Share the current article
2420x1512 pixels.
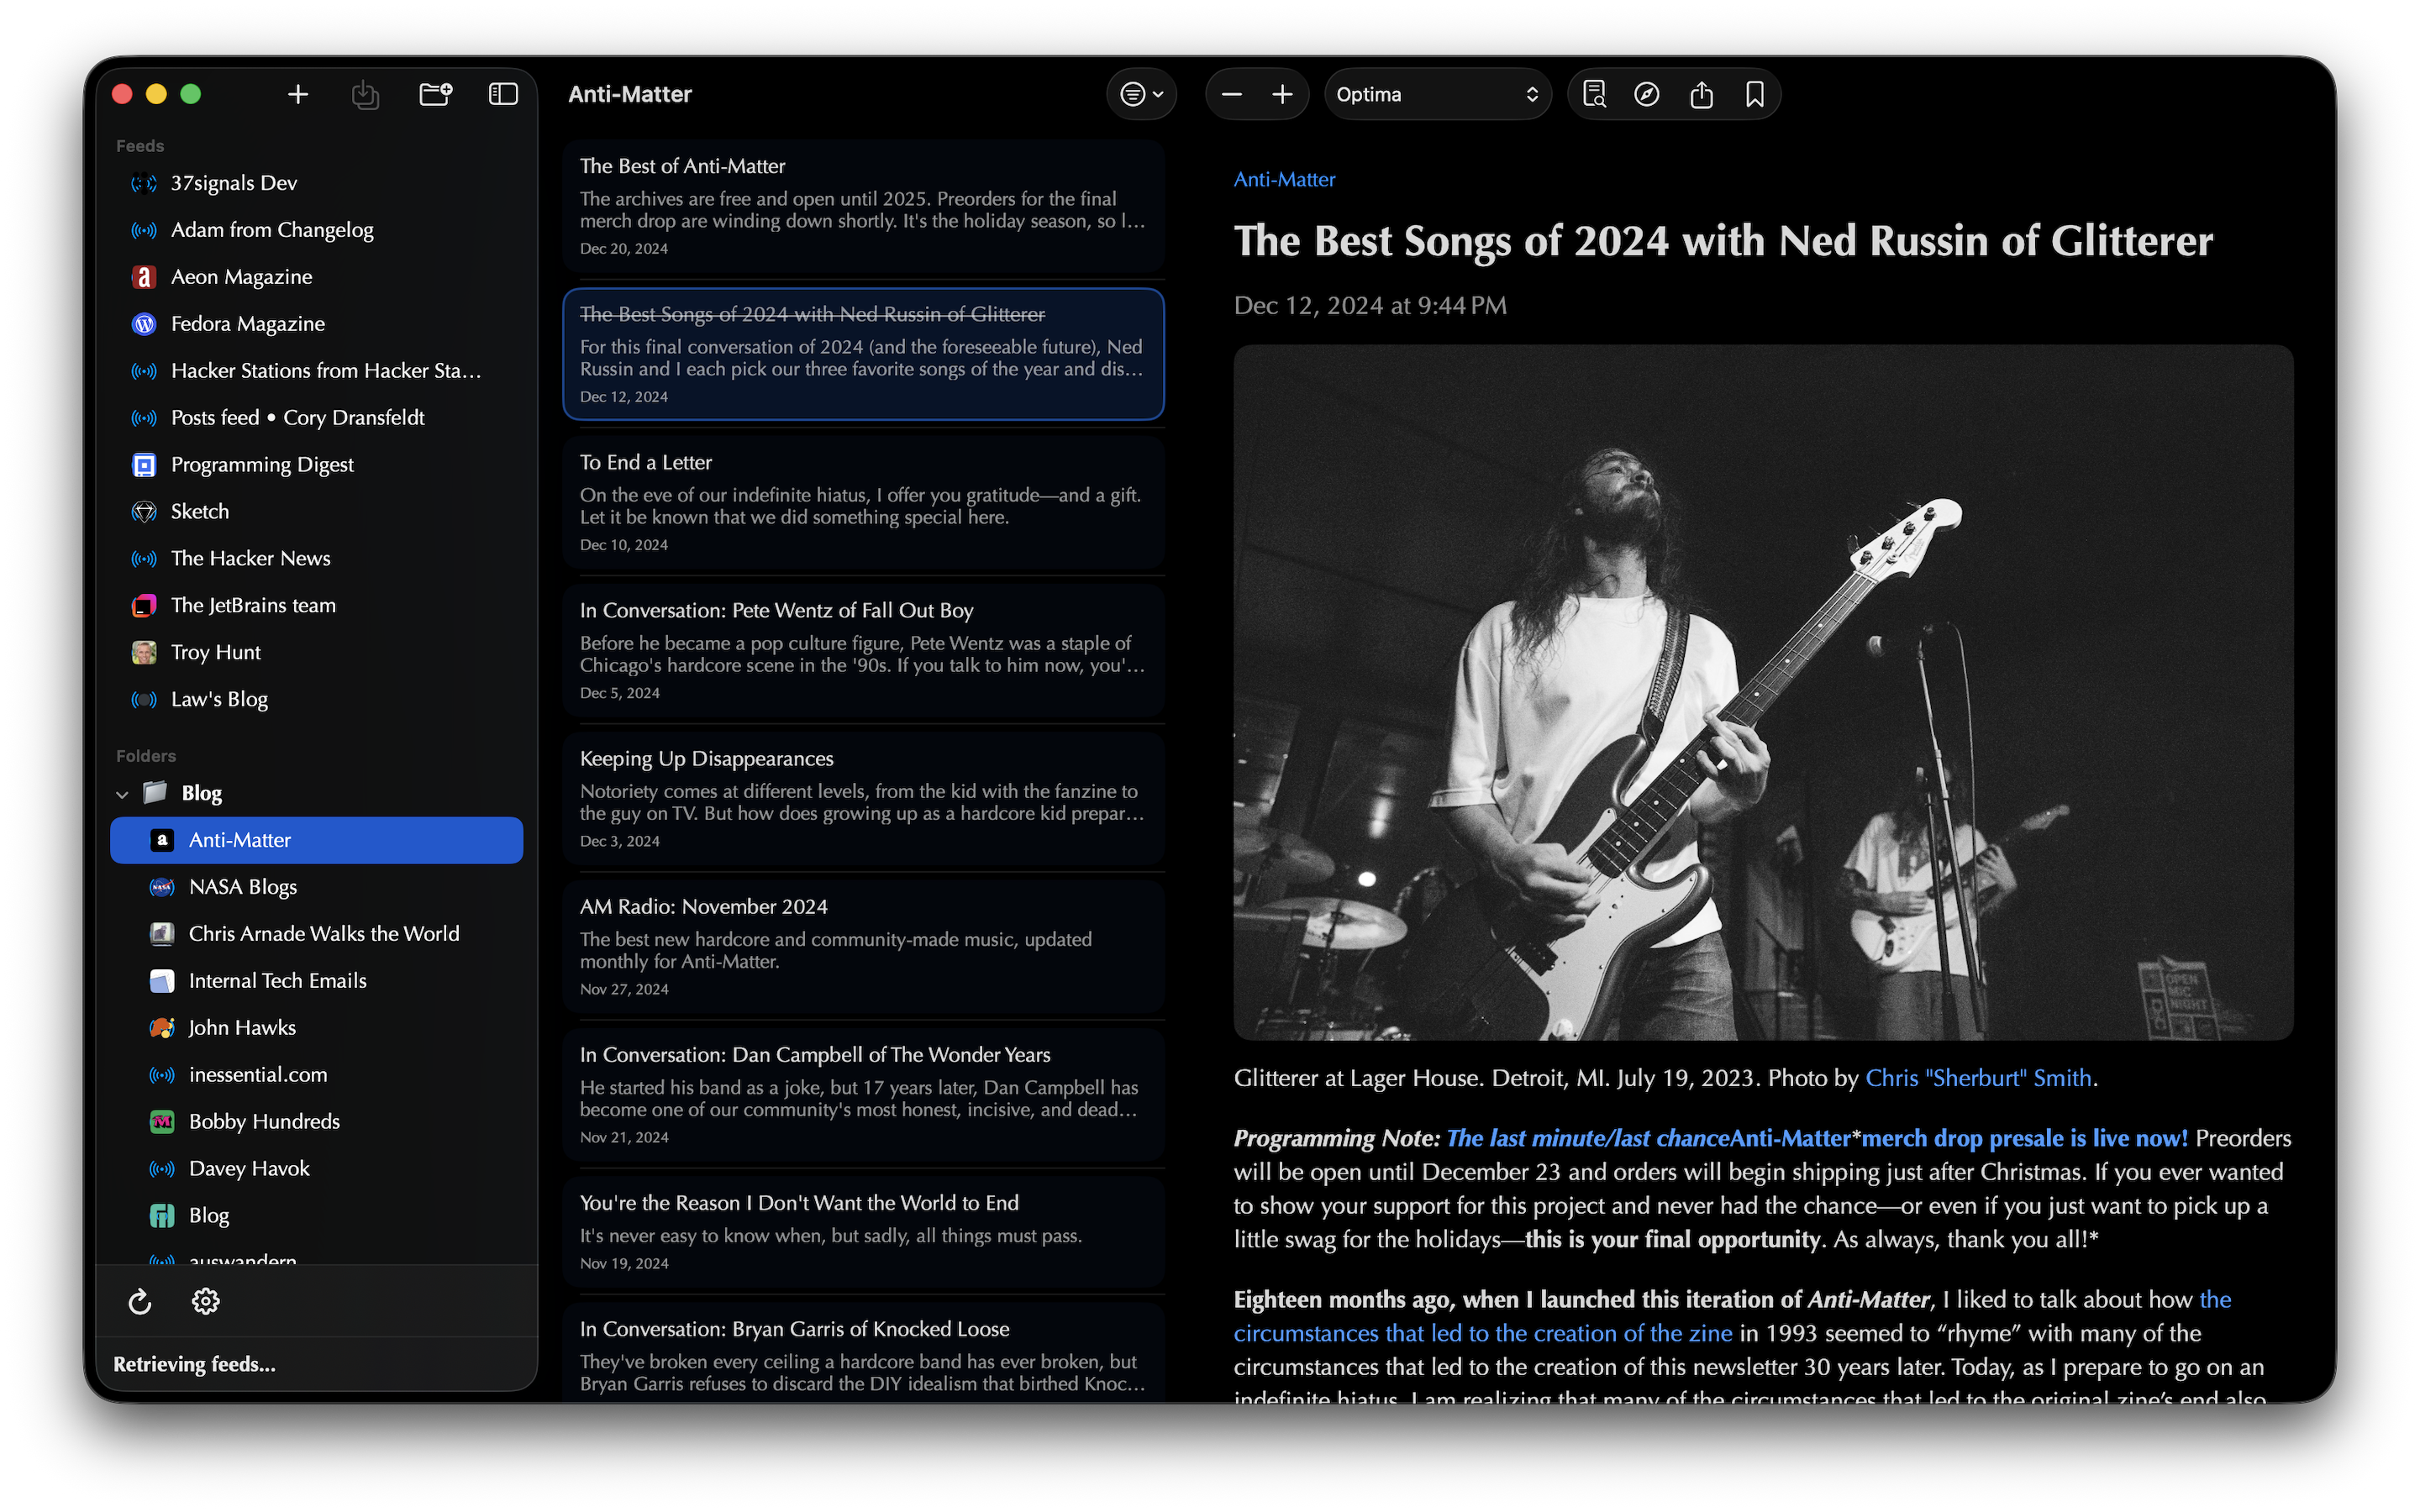(x=1702, y=94)
